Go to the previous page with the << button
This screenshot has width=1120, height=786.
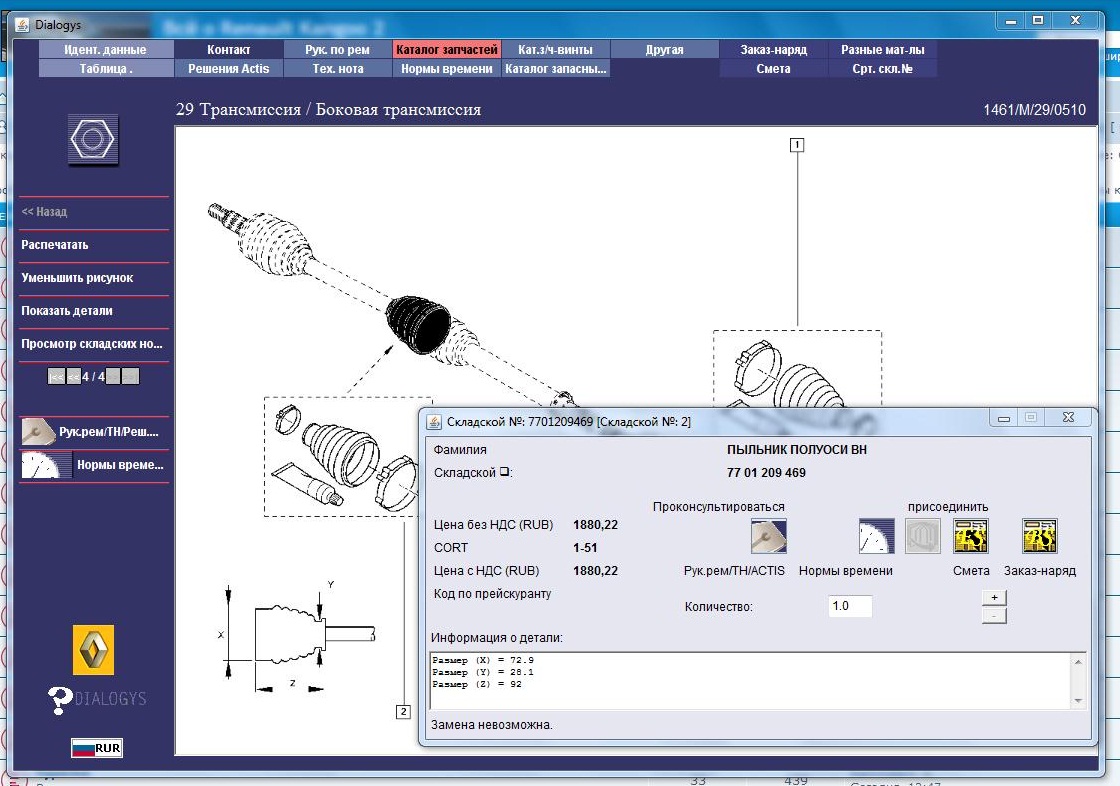click(74, 376)
